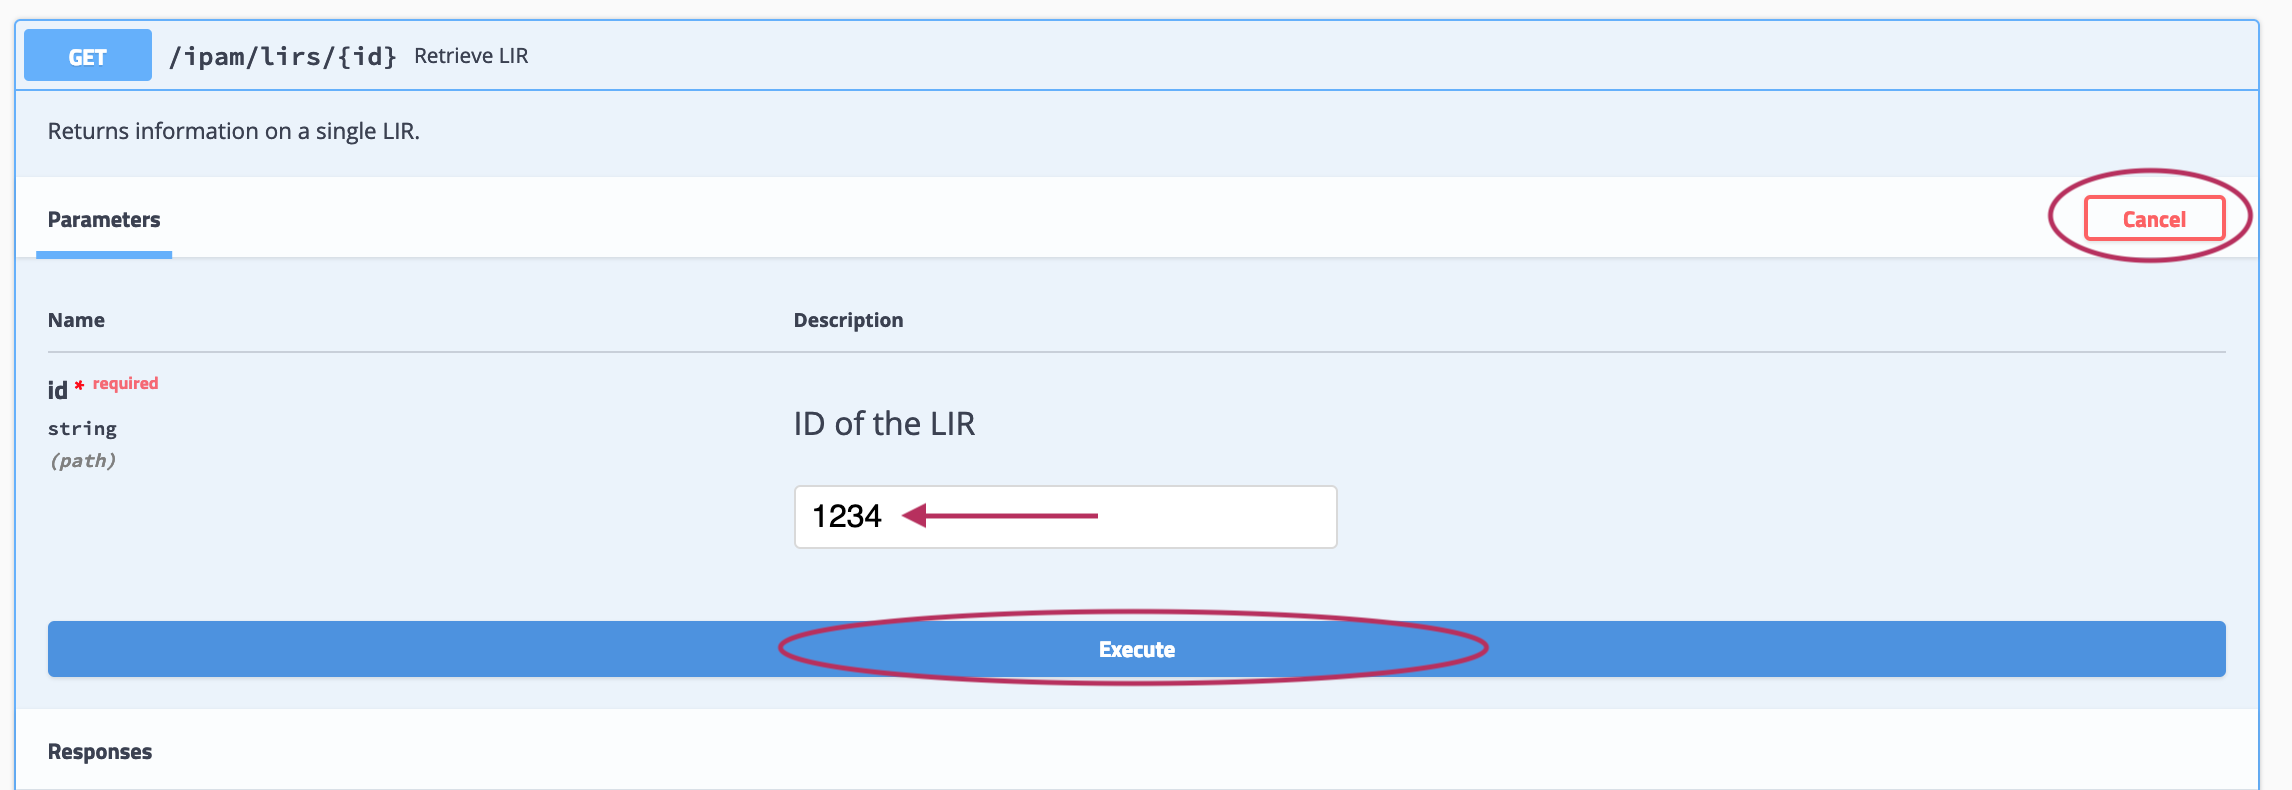Click the Responses section heading
The image size is (2292, 790).
(100, 752)
